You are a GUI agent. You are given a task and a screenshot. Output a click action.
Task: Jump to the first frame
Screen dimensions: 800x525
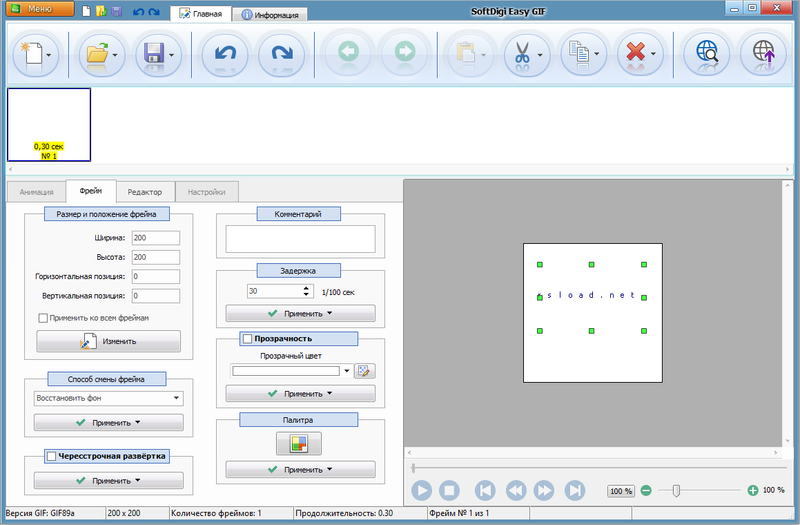coord(485,491)
